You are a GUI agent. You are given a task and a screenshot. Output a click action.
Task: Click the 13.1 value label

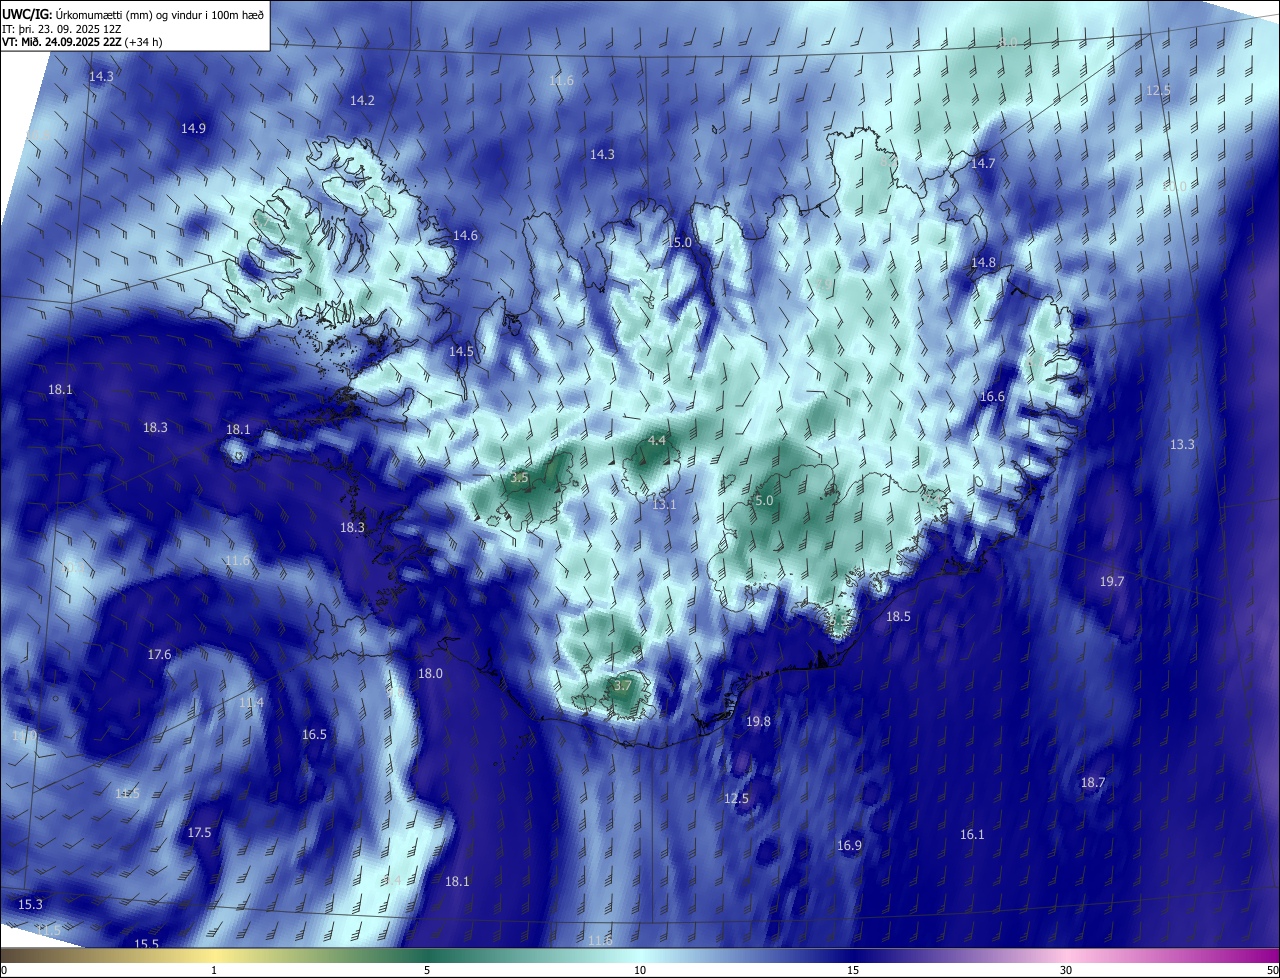click(x=664, y=505)
